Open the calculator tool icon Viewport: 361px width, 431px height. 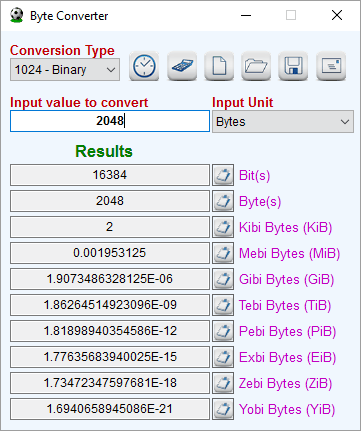coord(182,66)
